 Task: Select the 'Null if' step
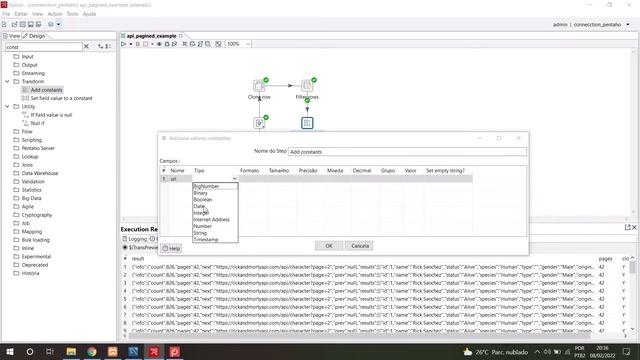coord(33,123)
